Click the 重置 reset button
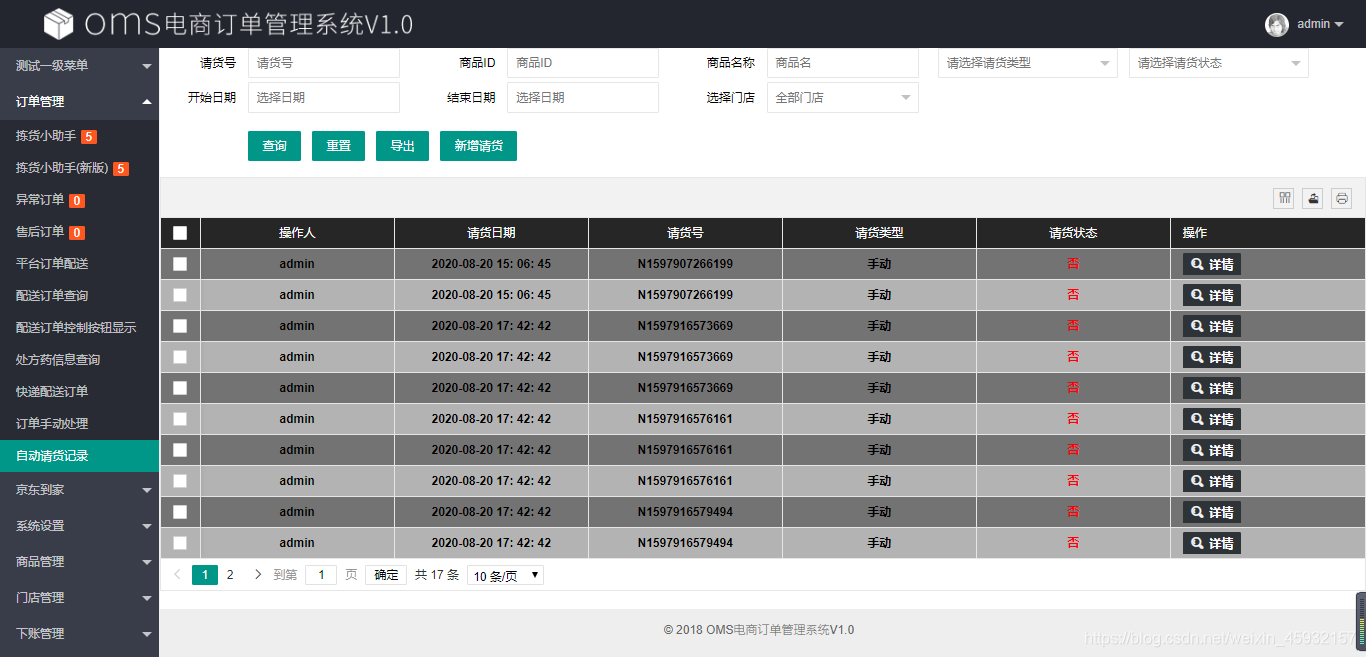 [338, 146]
